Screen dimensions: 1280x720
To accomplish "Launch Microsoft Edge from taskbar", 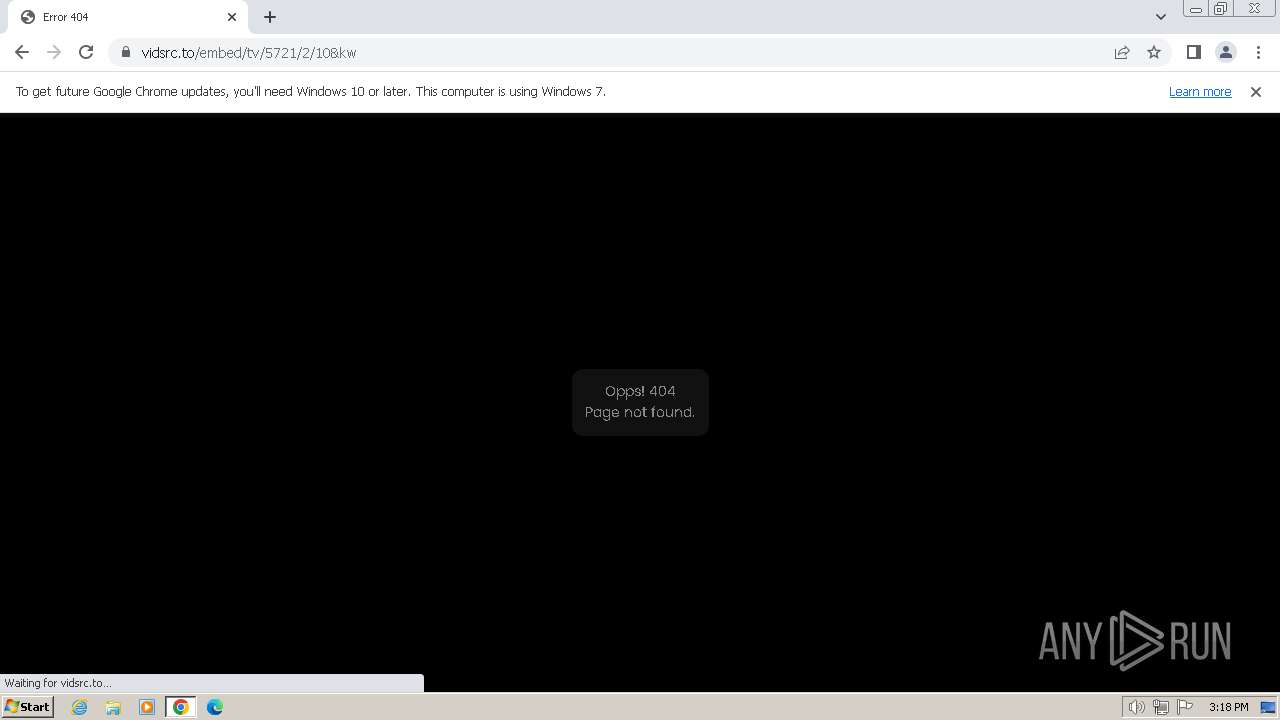I will [x=215, y=707].
